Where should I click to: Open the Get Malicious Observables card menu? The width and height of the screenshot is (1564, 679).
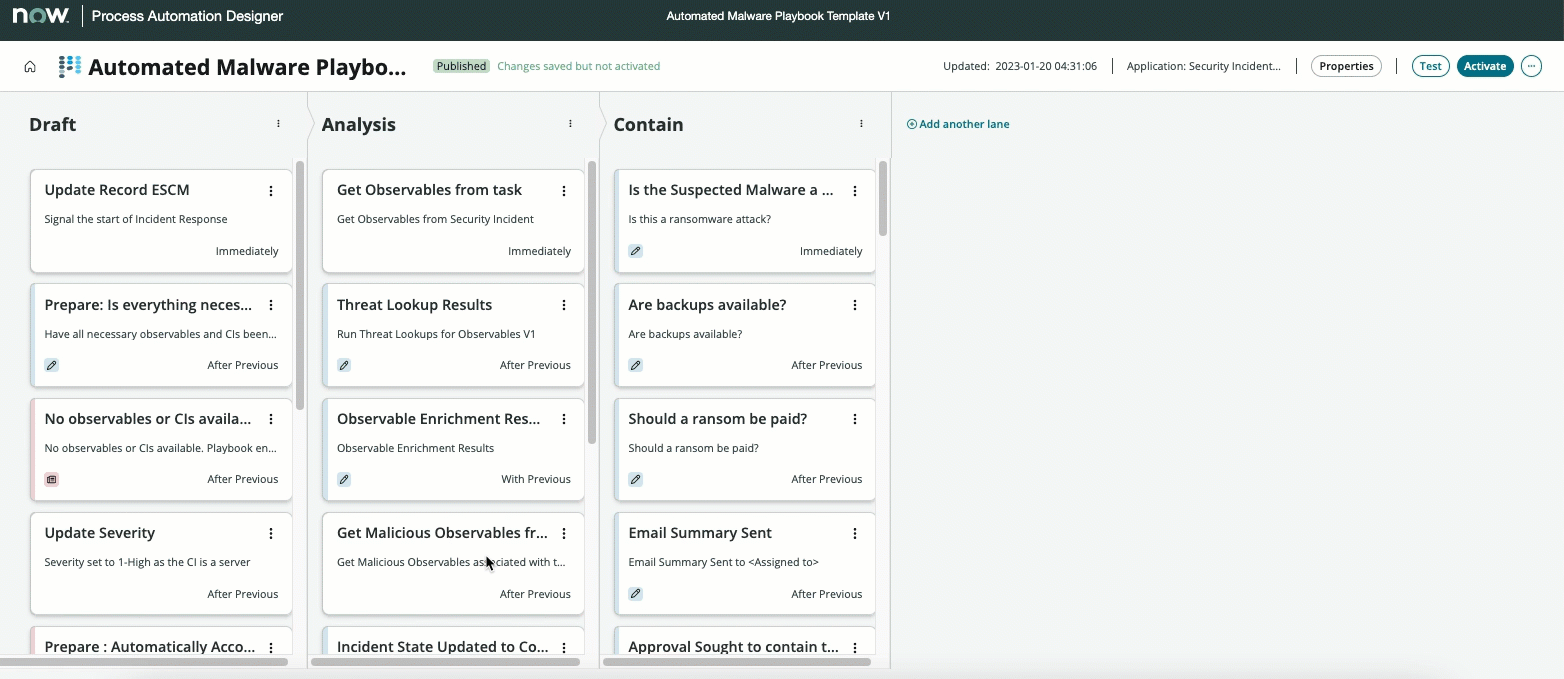click(564, 534)
